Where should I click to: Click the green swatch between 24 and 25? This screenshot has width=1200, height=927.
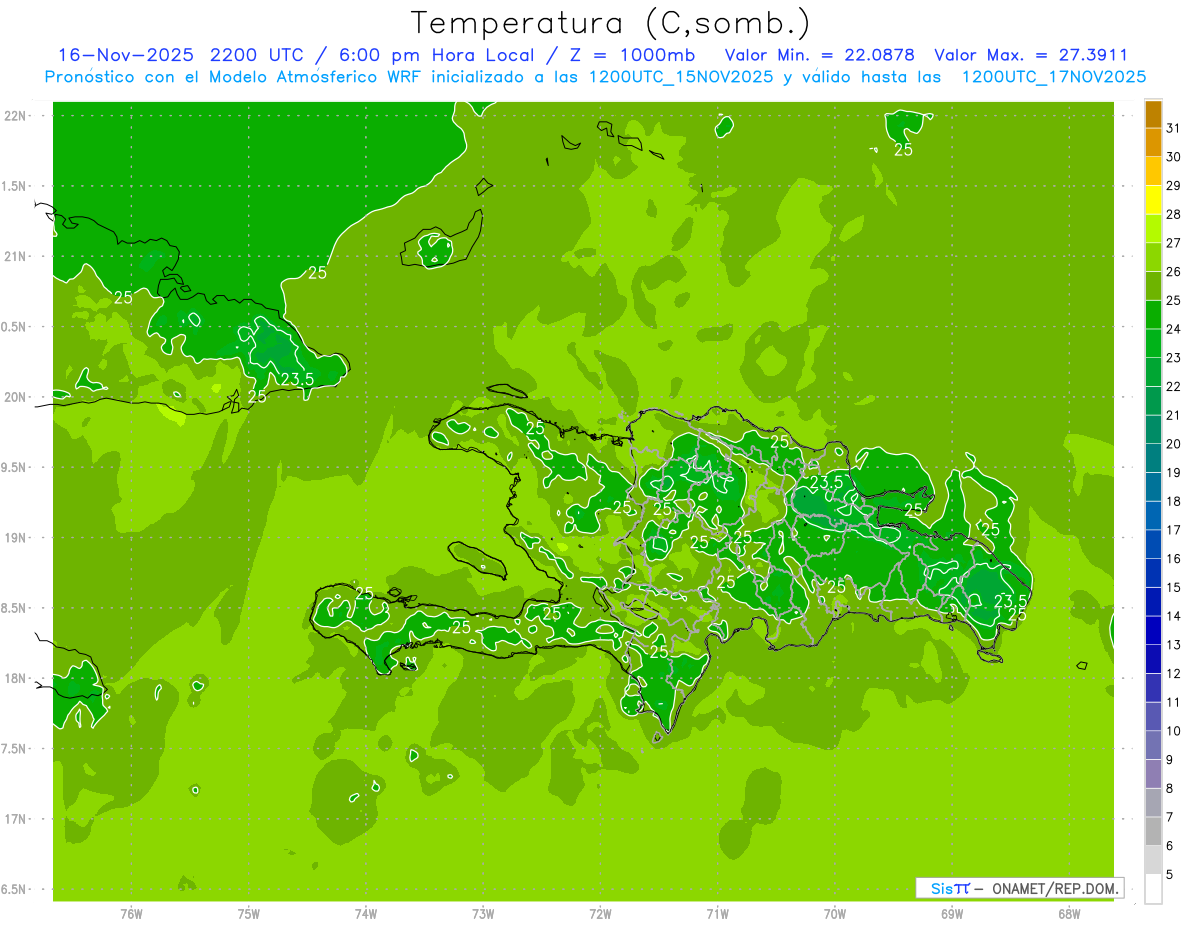tap(1153, 315)
